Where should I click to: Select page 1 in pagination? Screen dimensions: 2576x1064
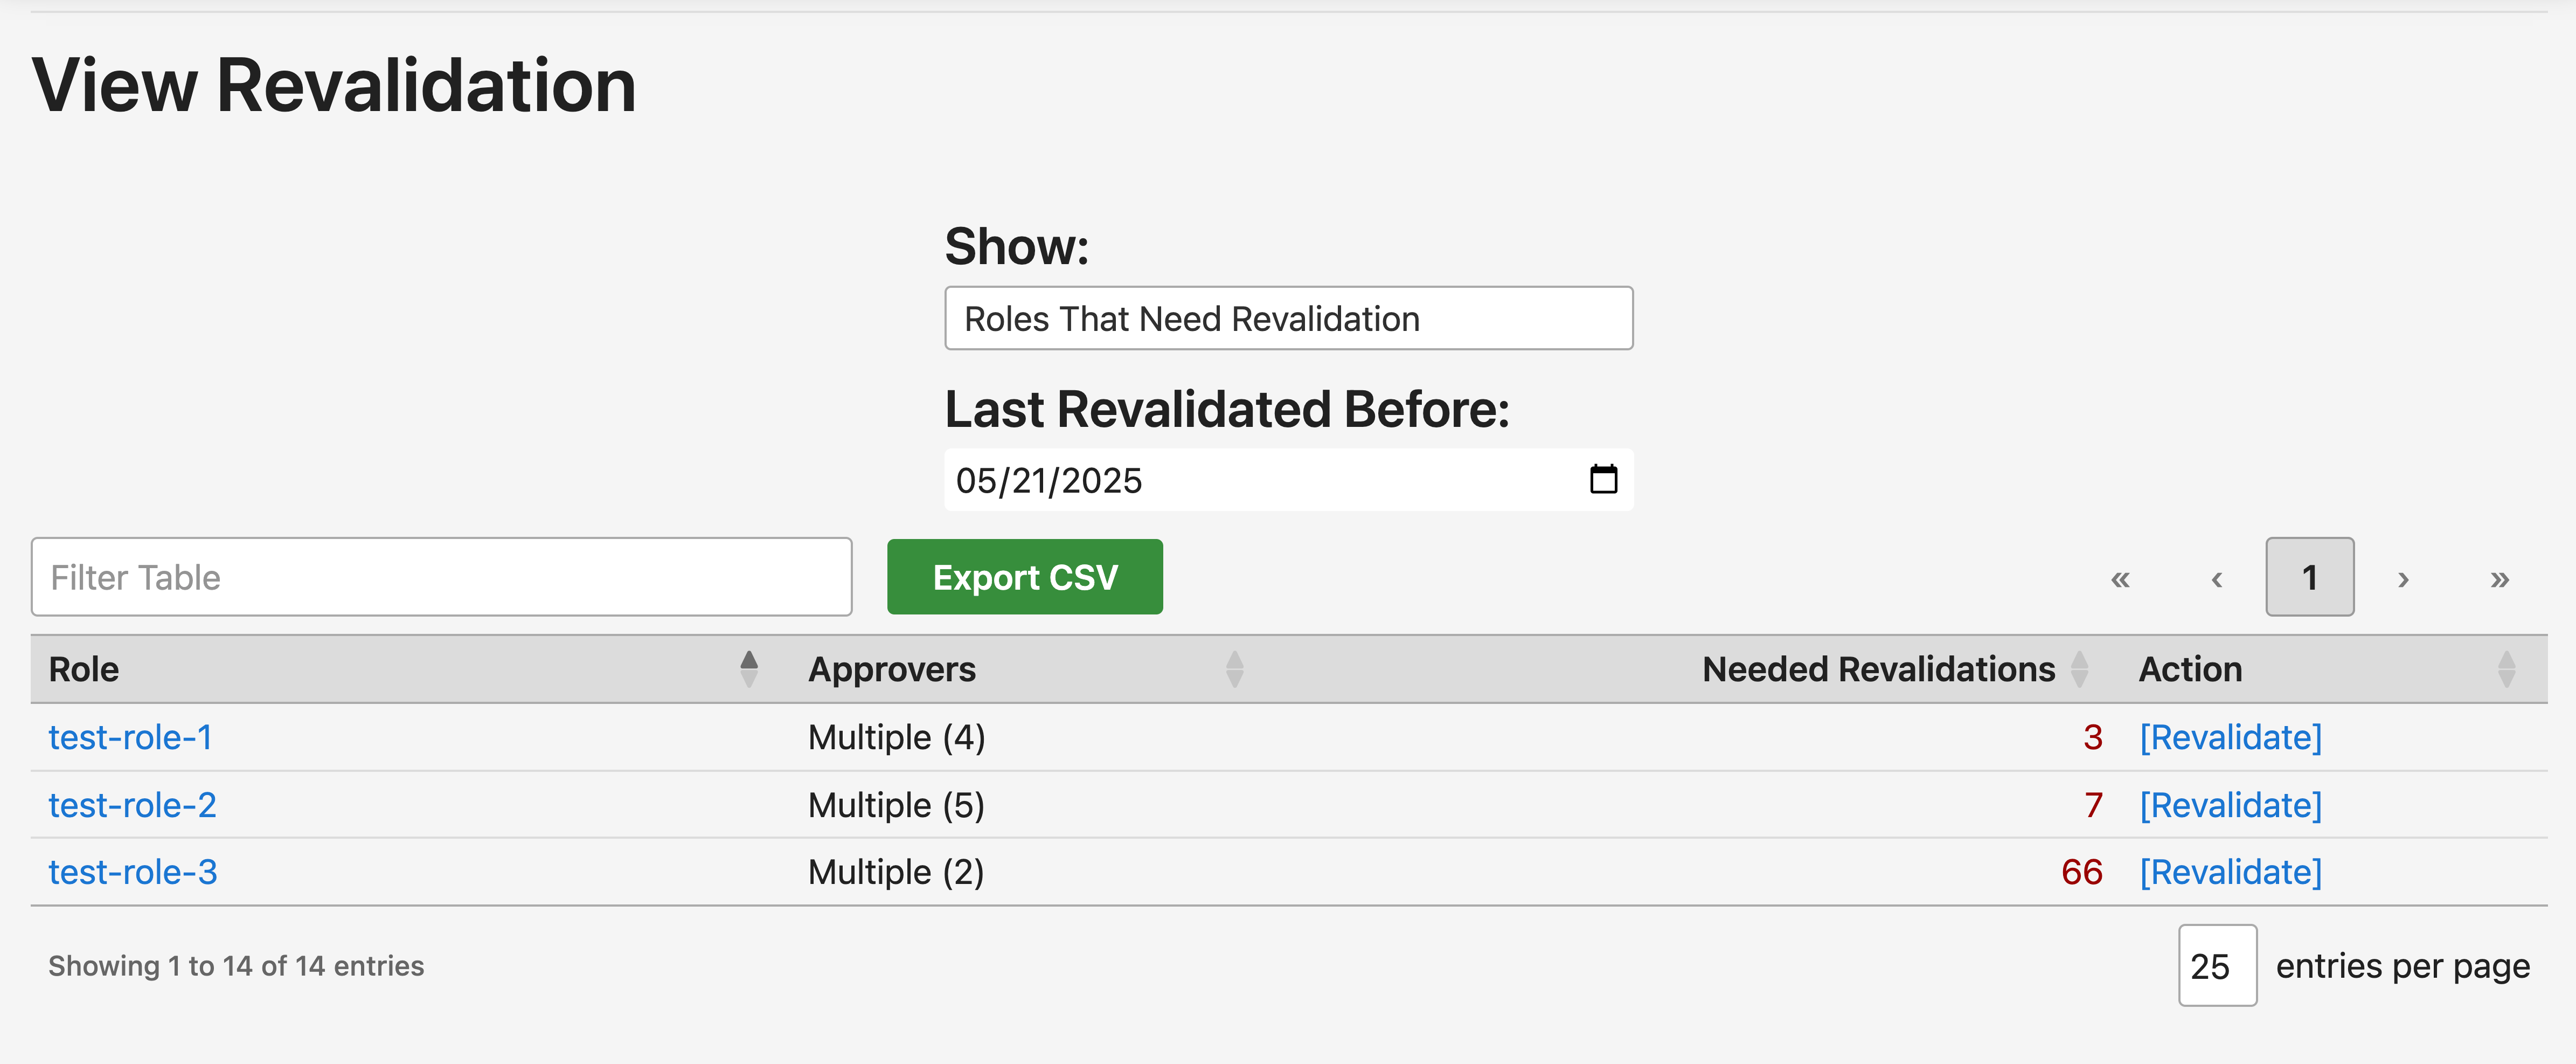tap(2309, 577)
